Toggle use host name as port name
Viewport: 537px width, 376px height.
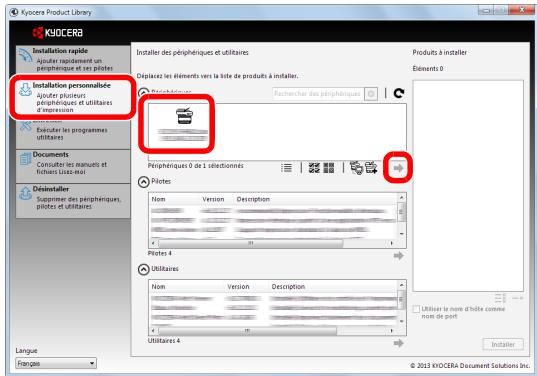point(416,309)
